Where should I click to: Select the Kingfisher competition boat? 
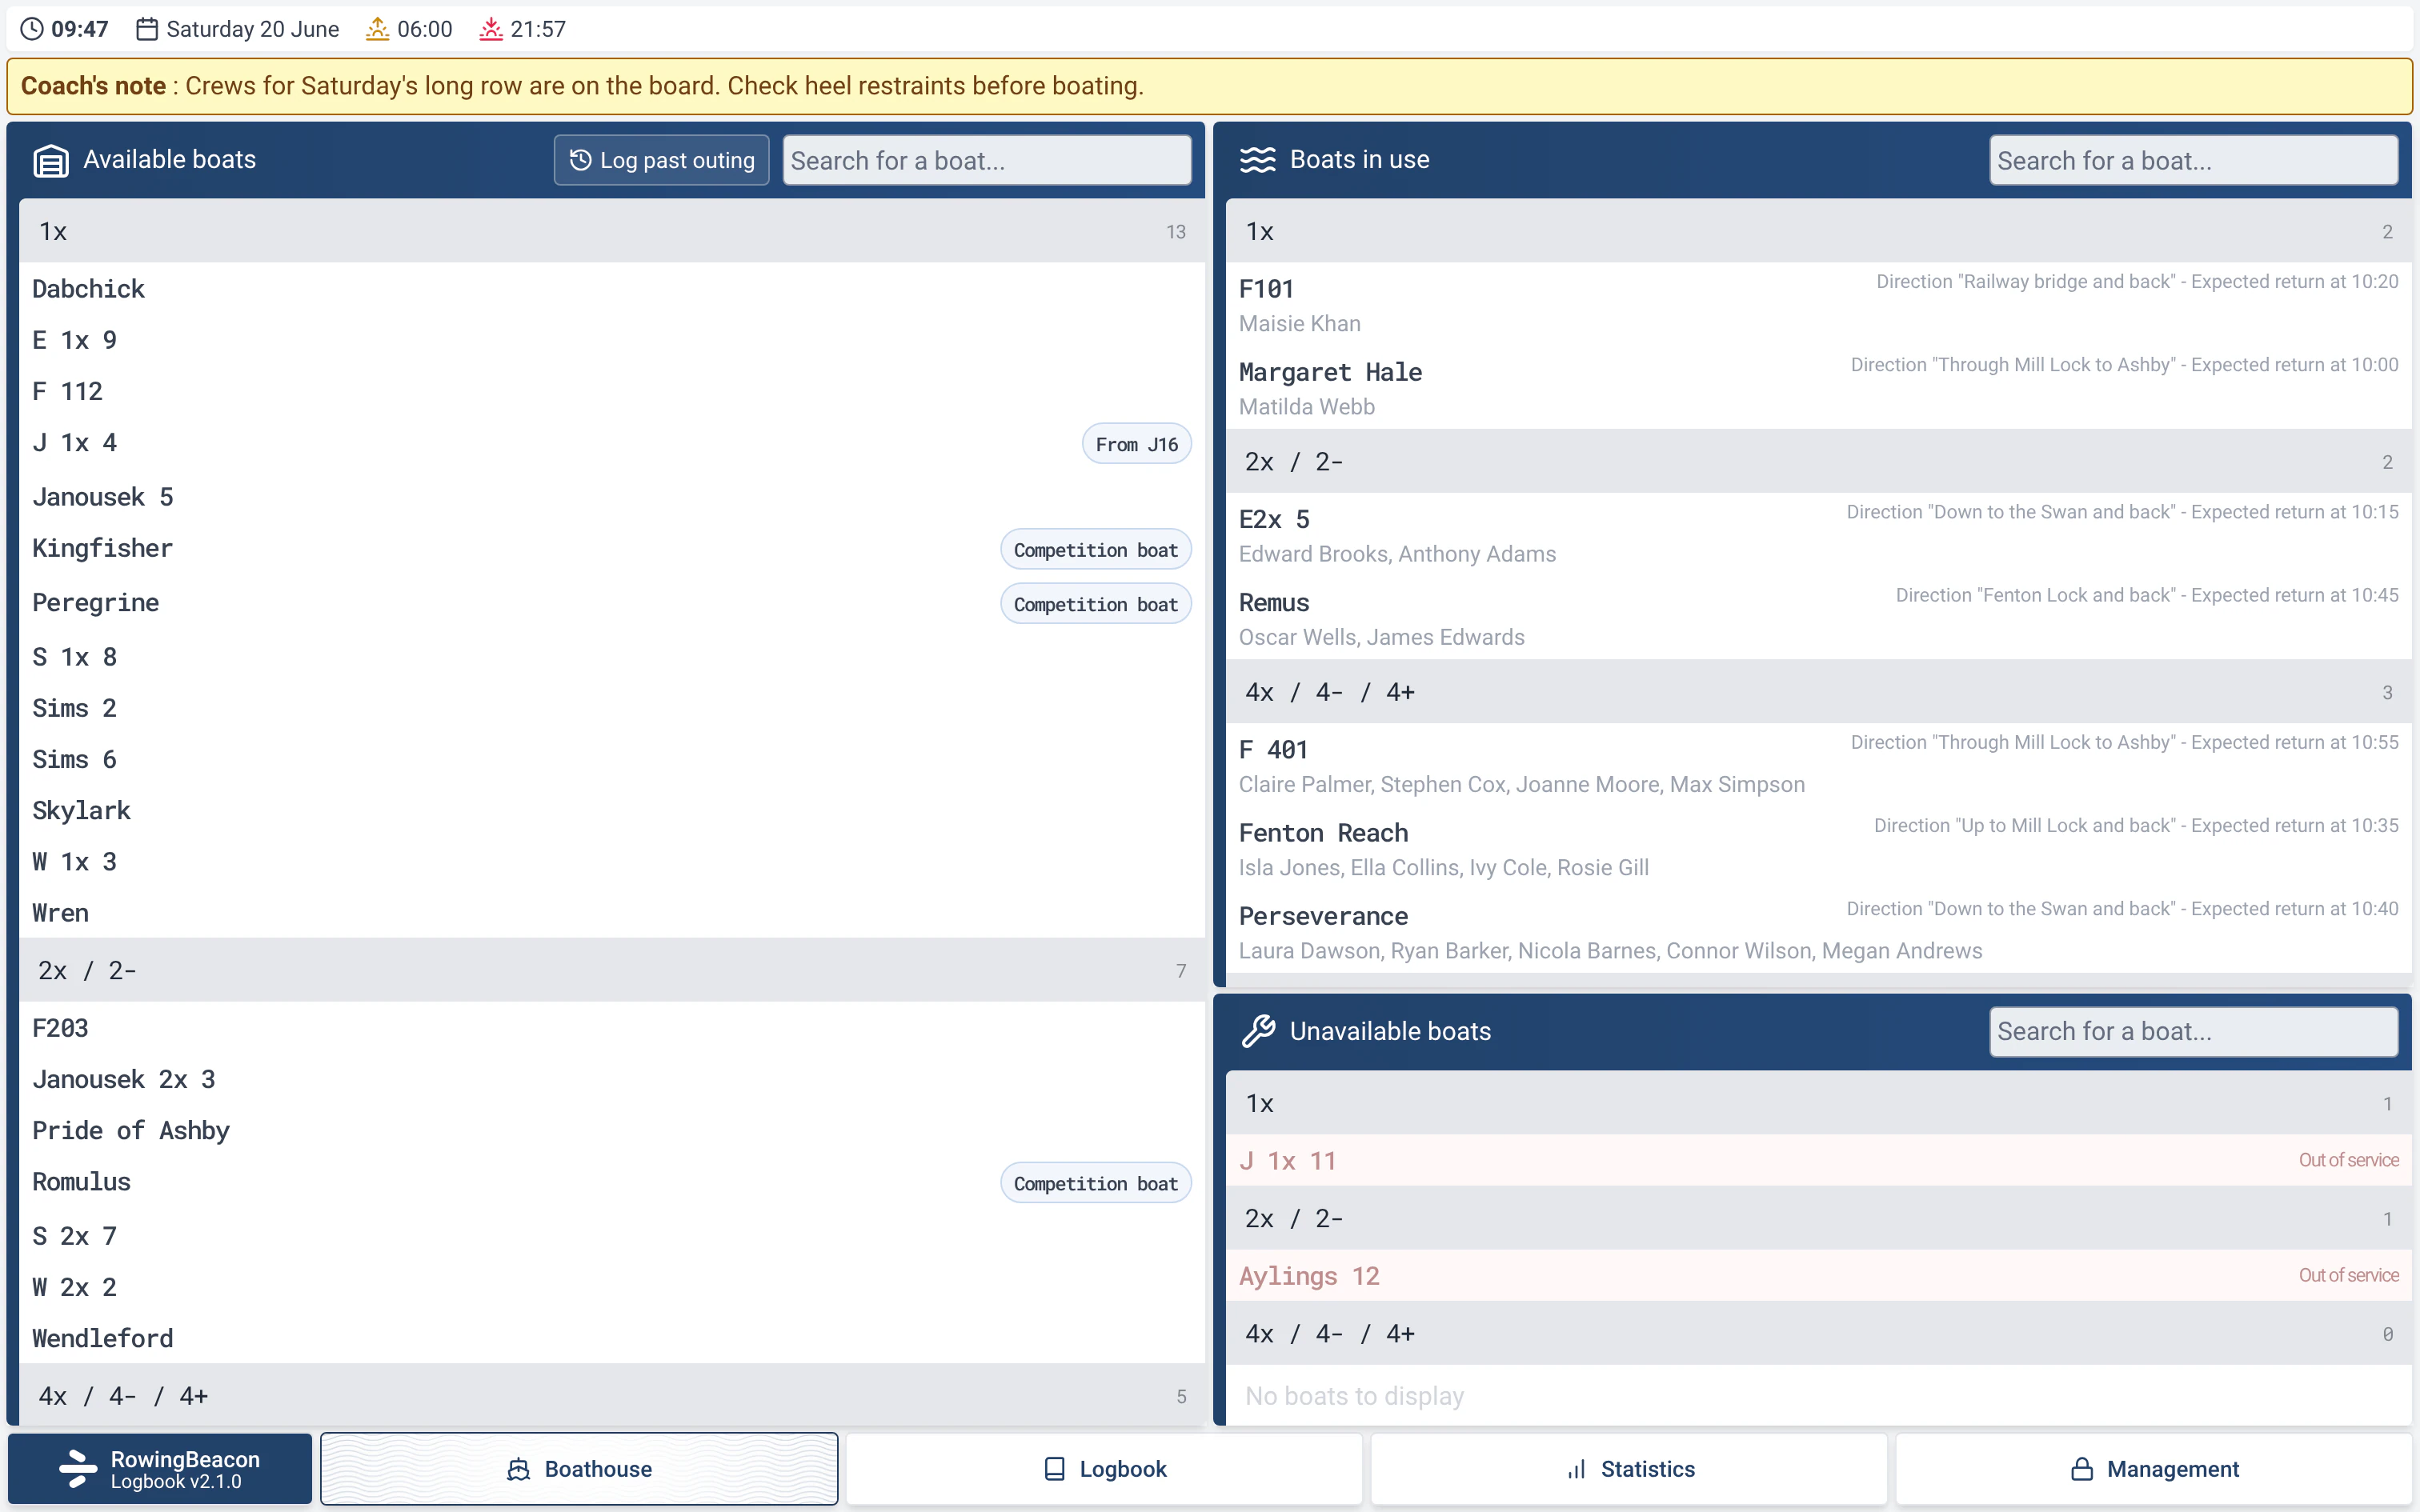pos(612,549)
